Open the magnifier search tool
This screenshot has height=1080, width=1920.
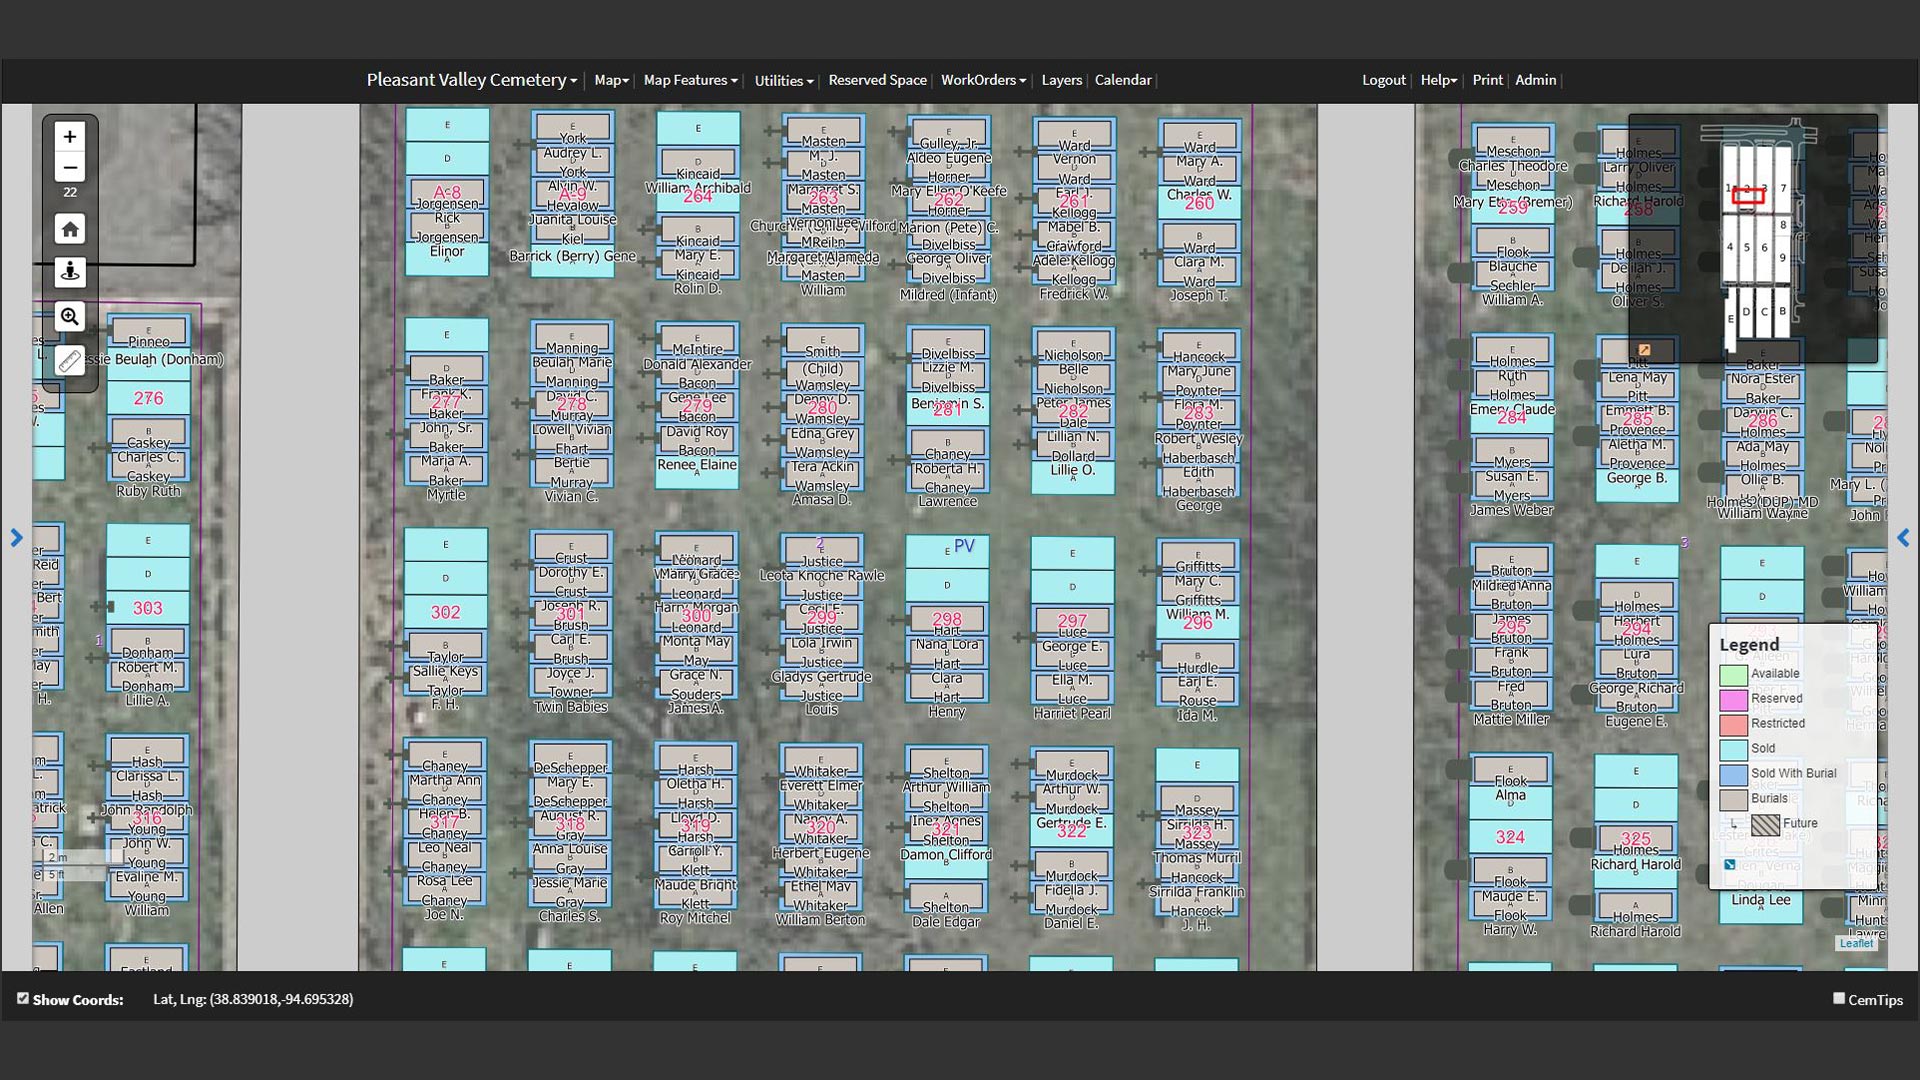[69, 317]
